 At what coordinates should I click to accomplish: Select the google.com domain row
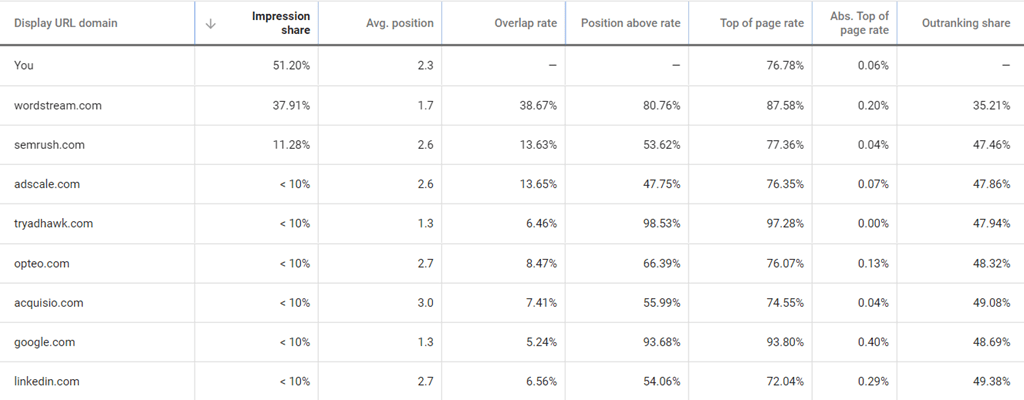[45, 342]
